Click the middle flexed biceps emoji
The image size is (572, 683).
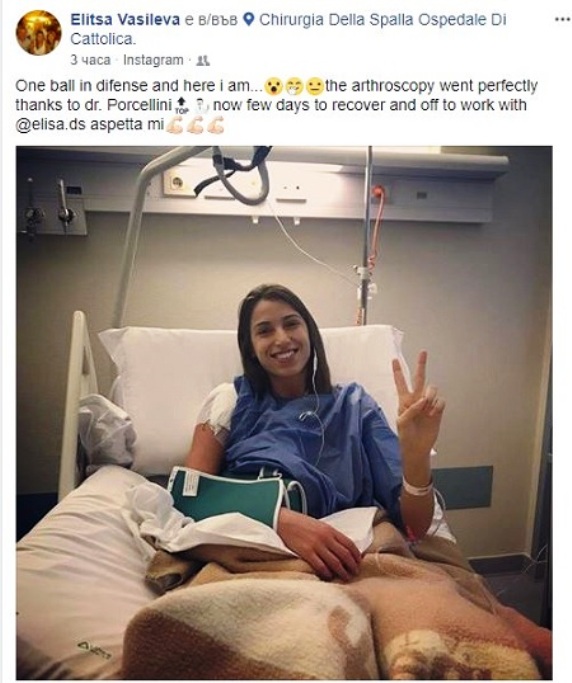pyautogui.click(x=195, y=126)
